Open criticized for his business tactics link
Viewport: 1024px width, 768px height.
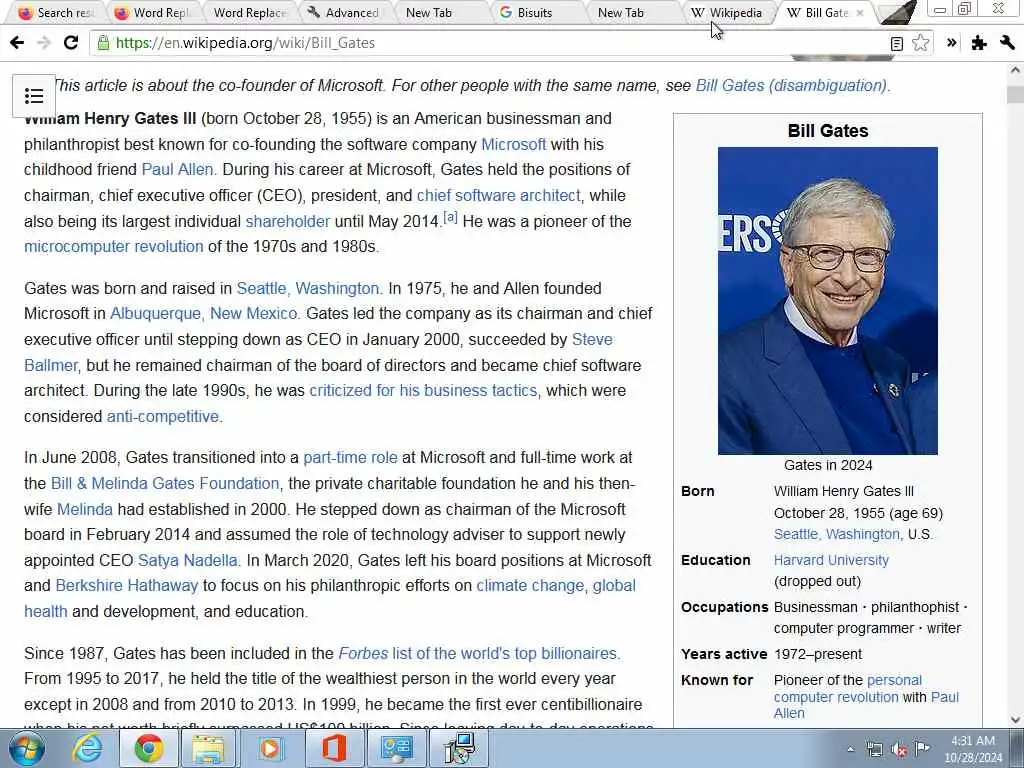(x=423, y=391)
